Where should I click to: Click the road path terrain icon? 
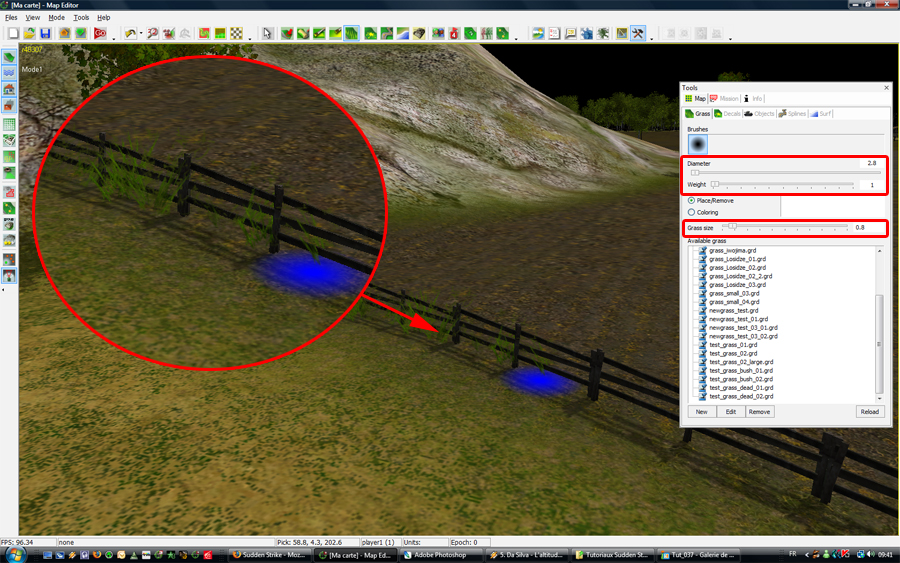click(x=386, y=33)
